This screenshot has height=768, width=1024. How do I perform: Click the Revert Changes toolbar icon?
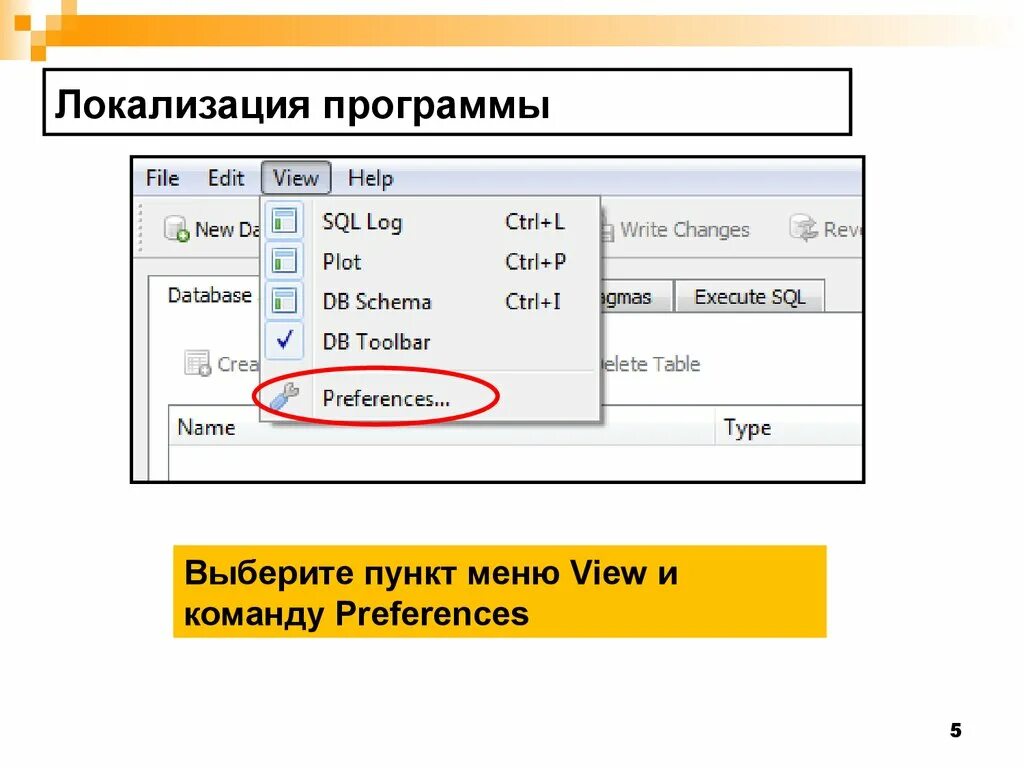coord(803,229)
